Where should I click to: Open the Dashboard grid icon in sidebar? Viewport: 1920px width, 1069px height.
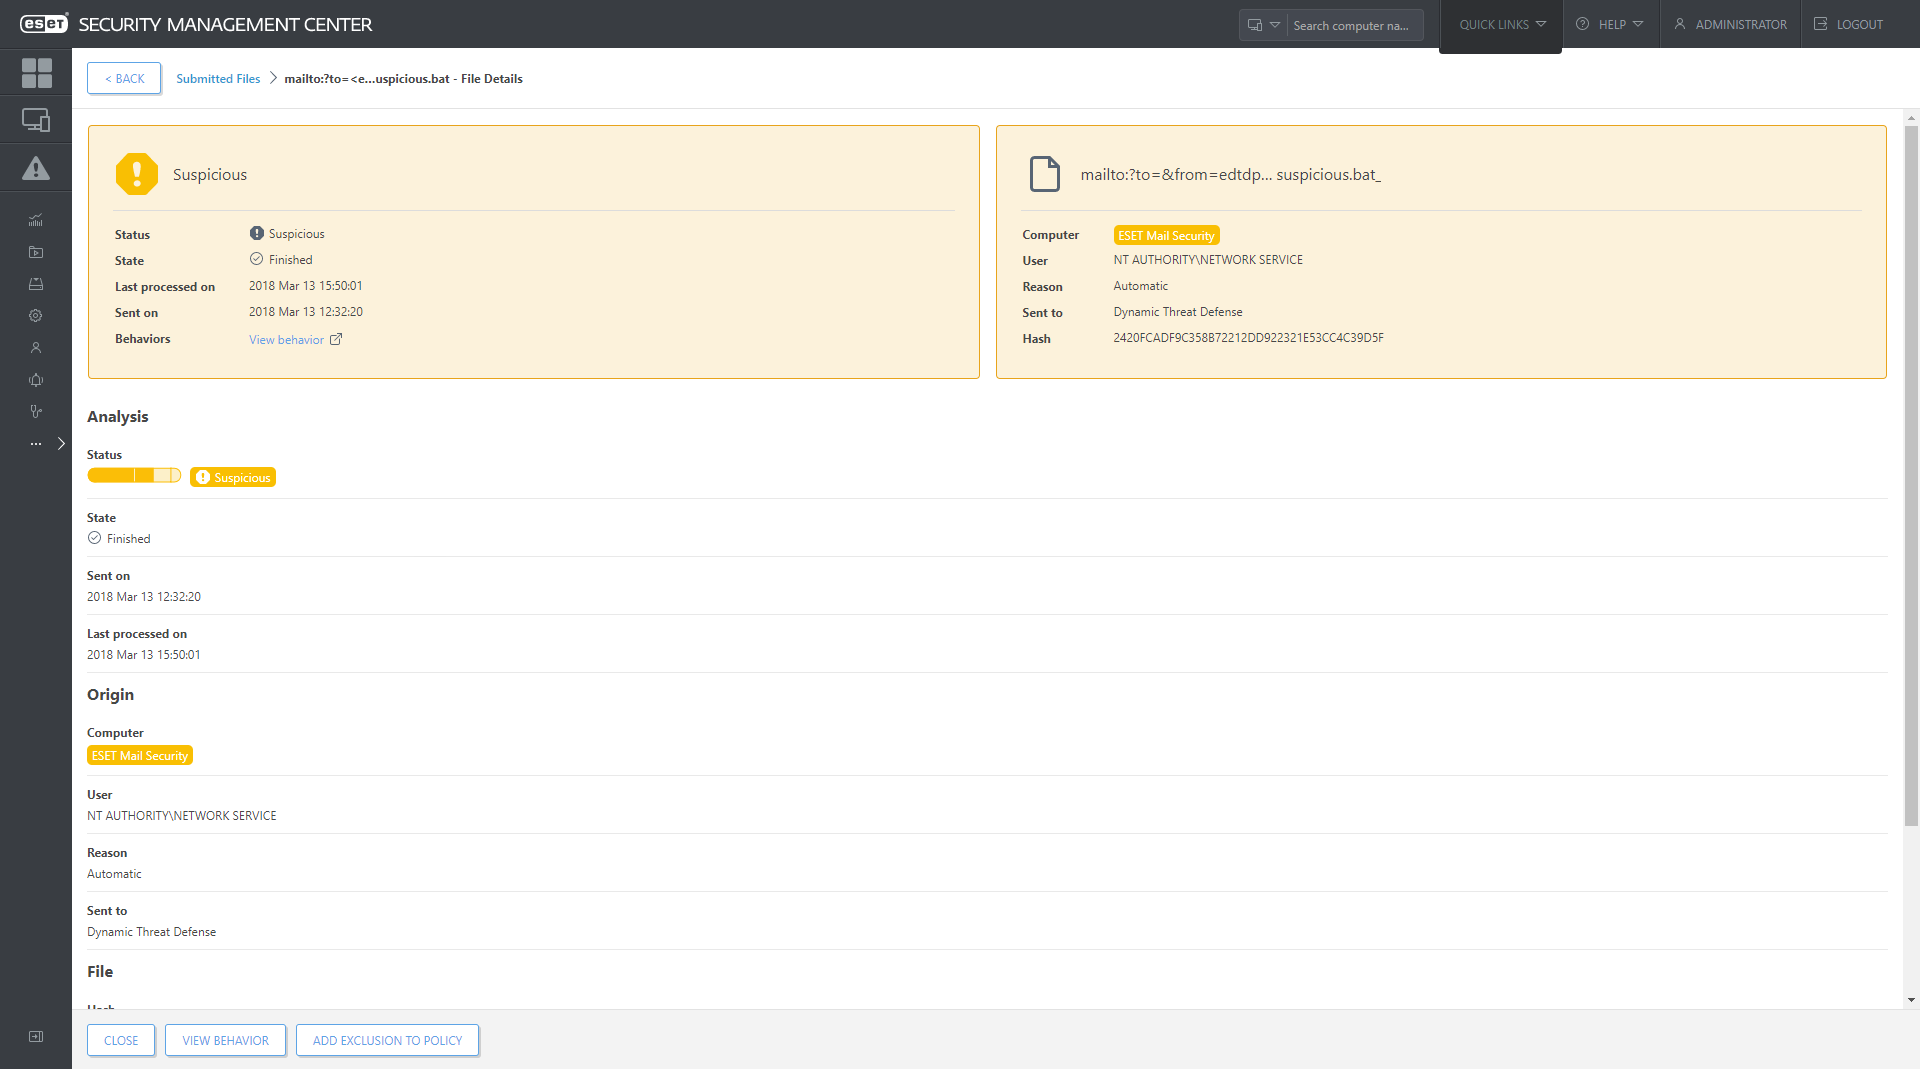tap(36, 72)
